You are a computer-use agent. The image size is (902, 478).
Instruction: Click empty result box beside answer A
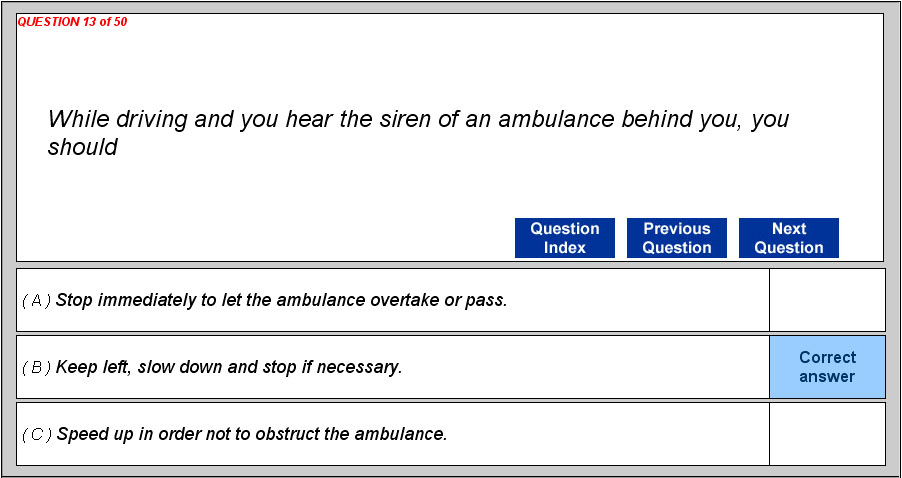pos(827,300)
